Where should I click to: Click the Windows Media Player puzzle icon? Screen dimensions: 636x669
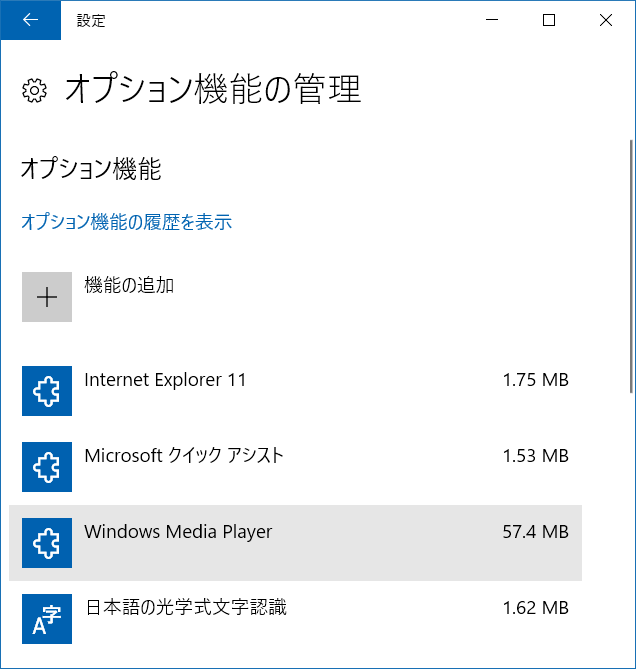pyautogui.click(x=47, y=543)
